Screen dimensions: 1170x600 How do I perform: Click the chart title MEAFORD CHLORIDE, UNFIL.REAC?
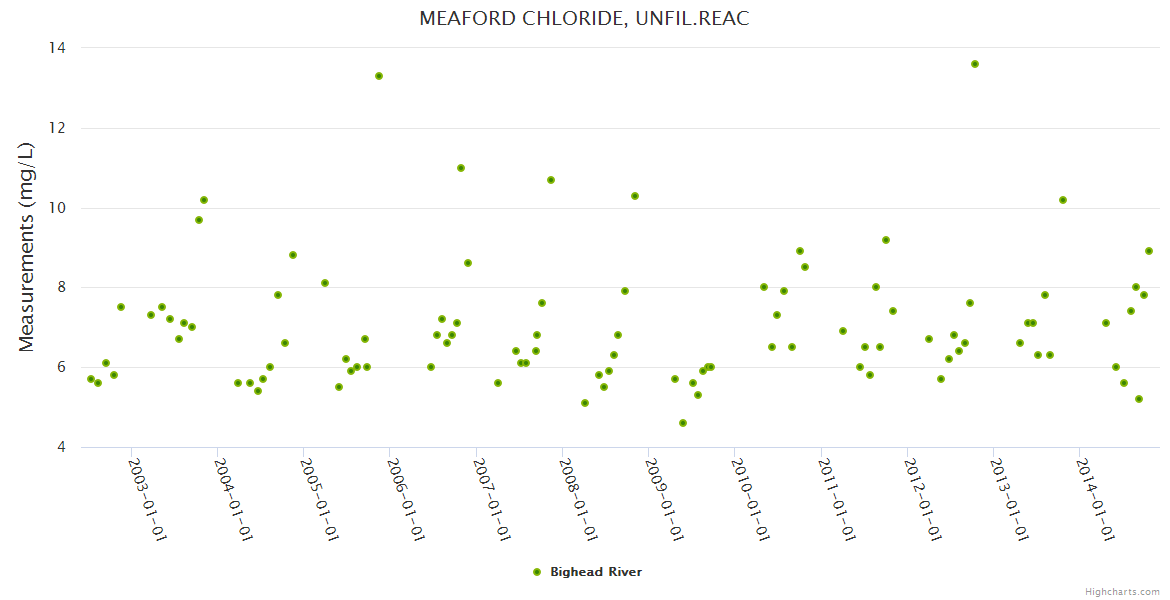(584, 19)
